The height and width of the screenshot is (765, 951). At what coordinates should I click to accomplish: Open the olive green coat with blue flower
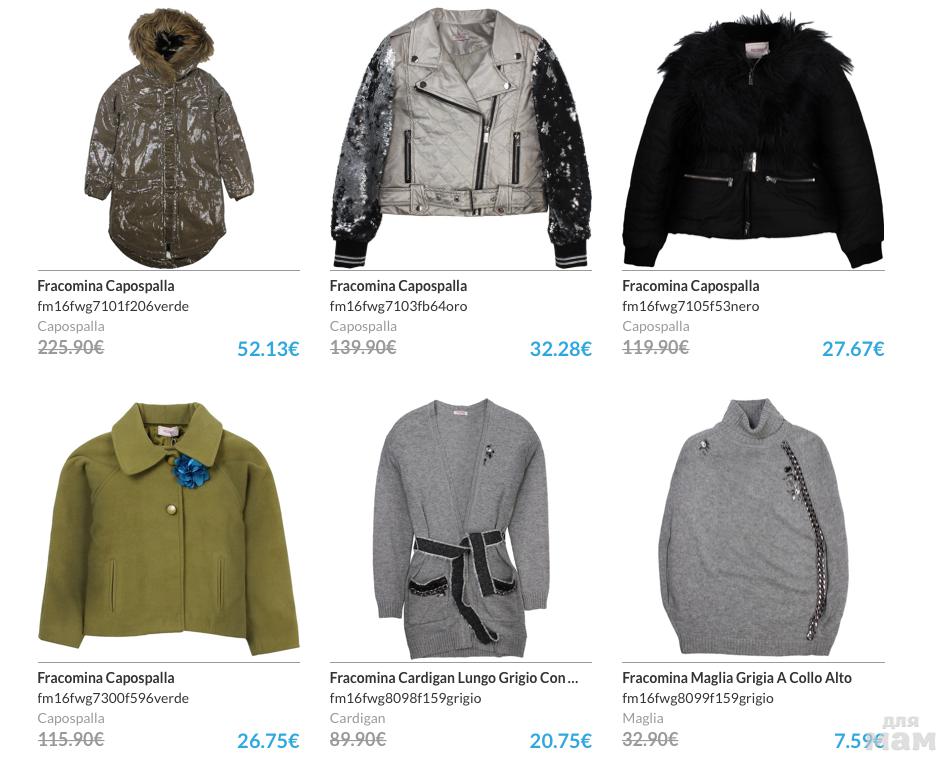click(x=169, y=529)
